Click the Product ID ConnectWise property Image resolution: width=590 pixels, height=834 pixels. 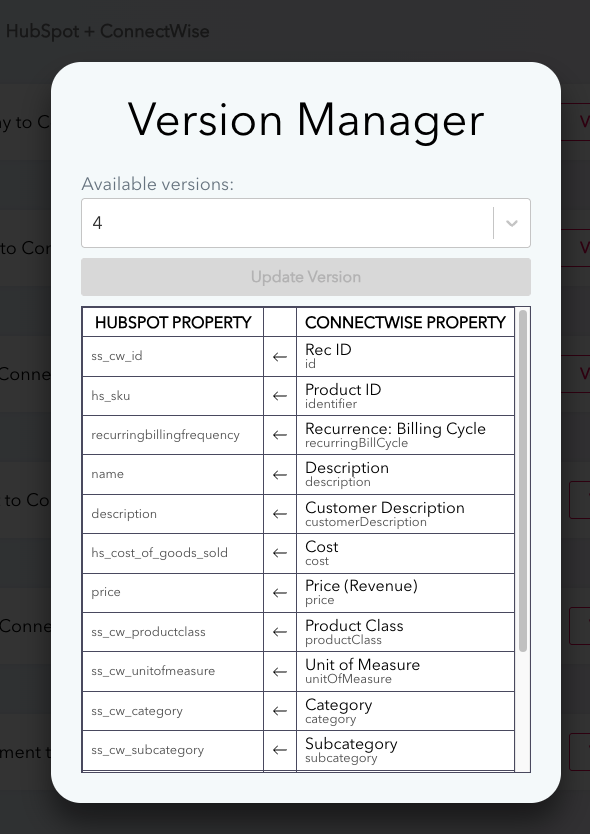coord(405,396)
